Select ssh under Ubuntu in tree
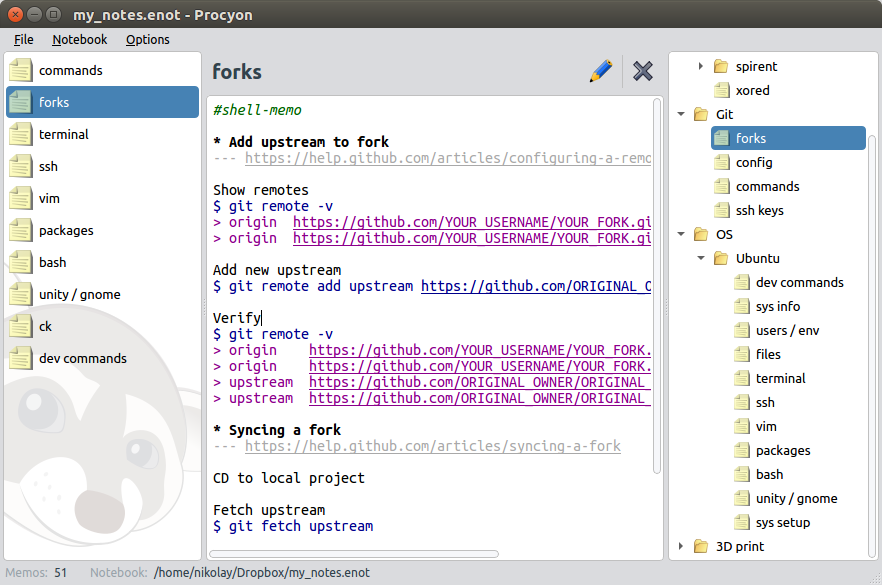The width and height of the screenshot is (882, 585). [765, 403]
